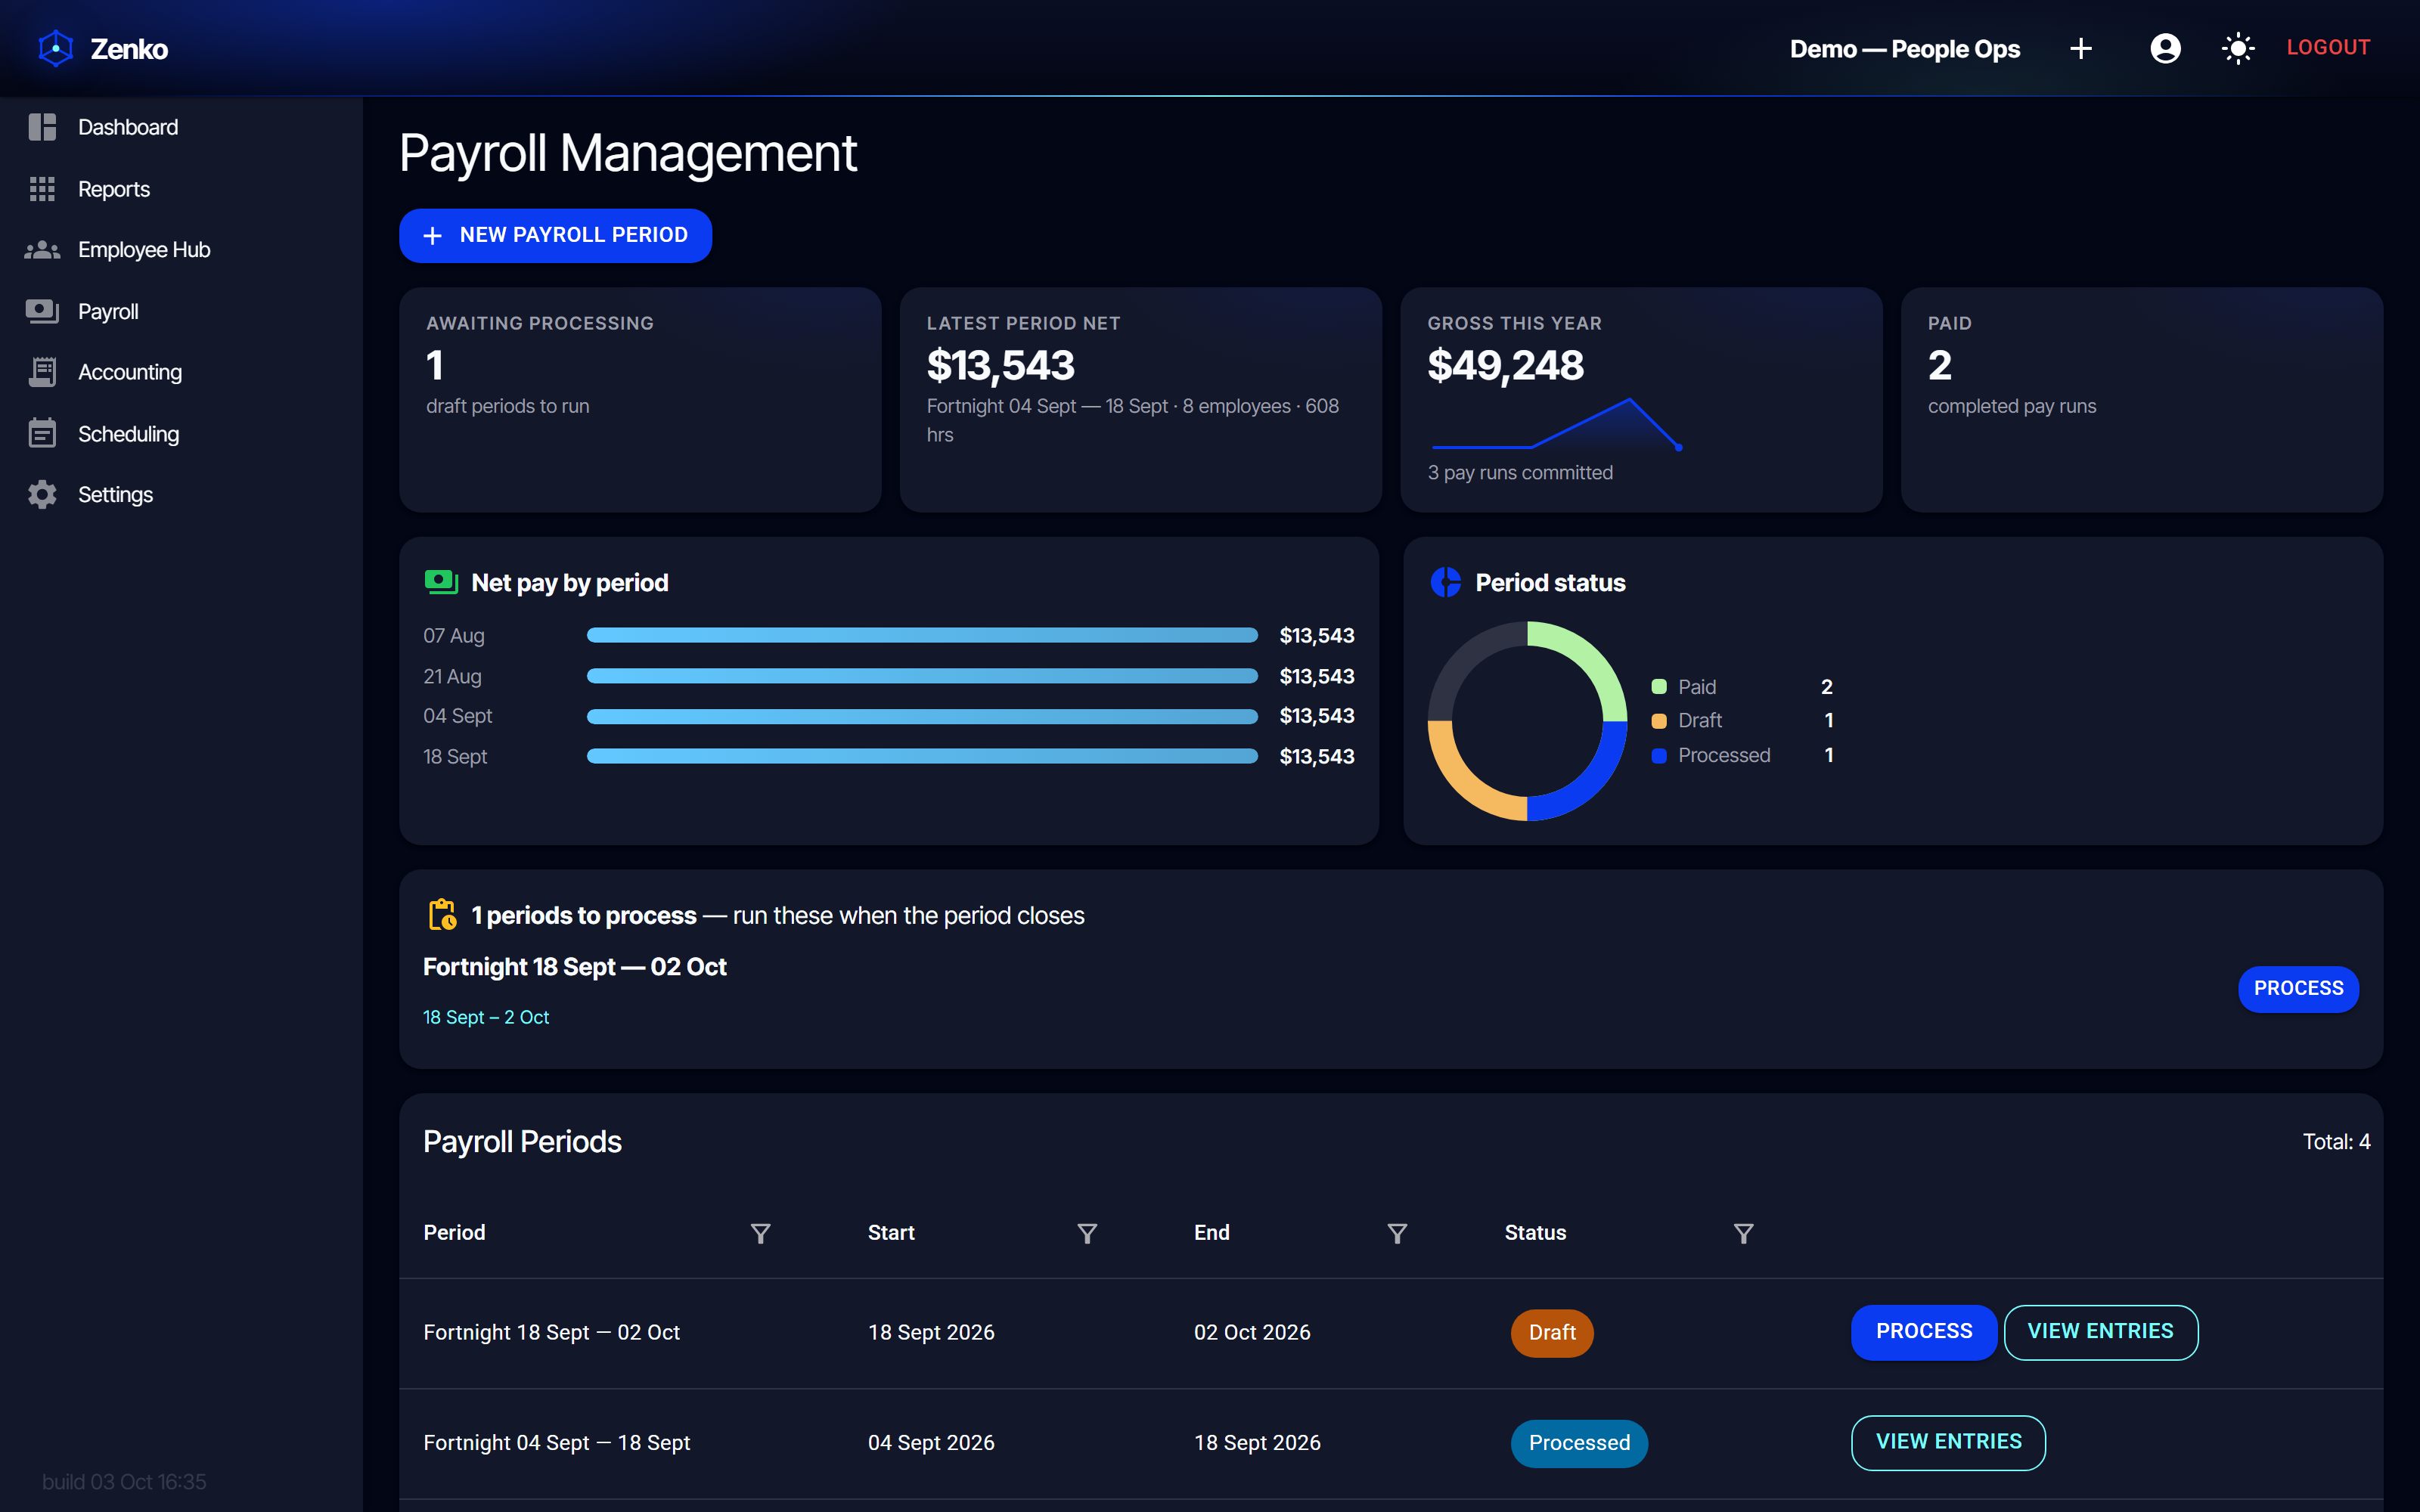Click the Settings gear icon
Screen dimensions: 2420x1512
[x=42, y=495]
